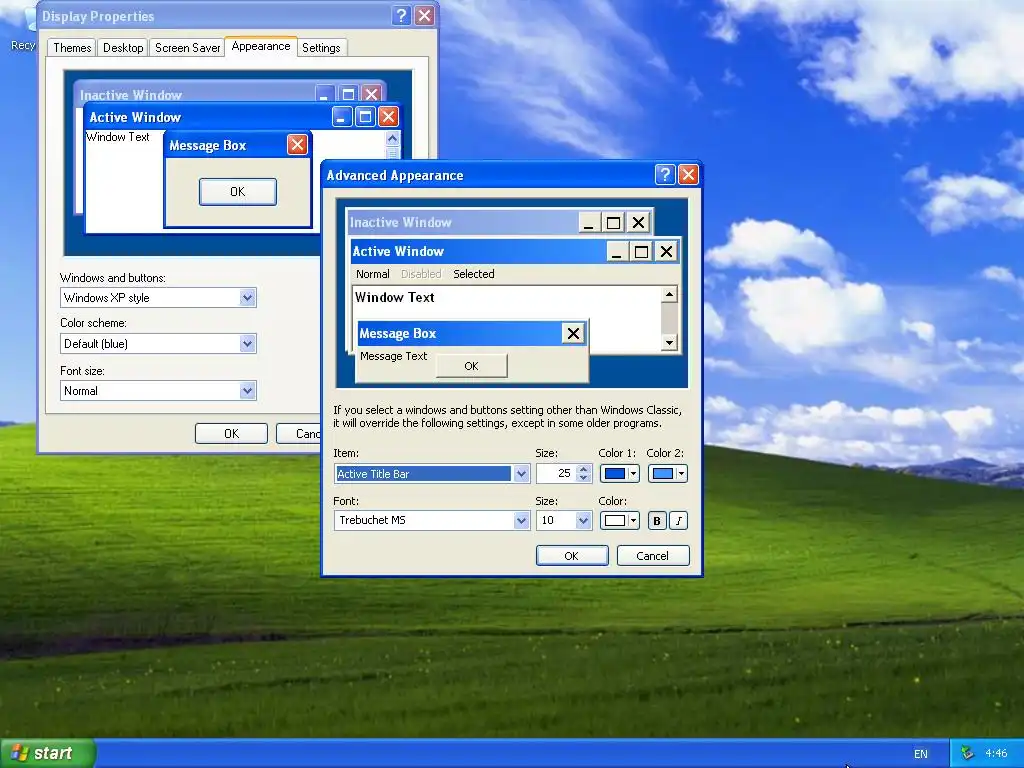Click Window Text in Advanced preview

coord(394,297)
